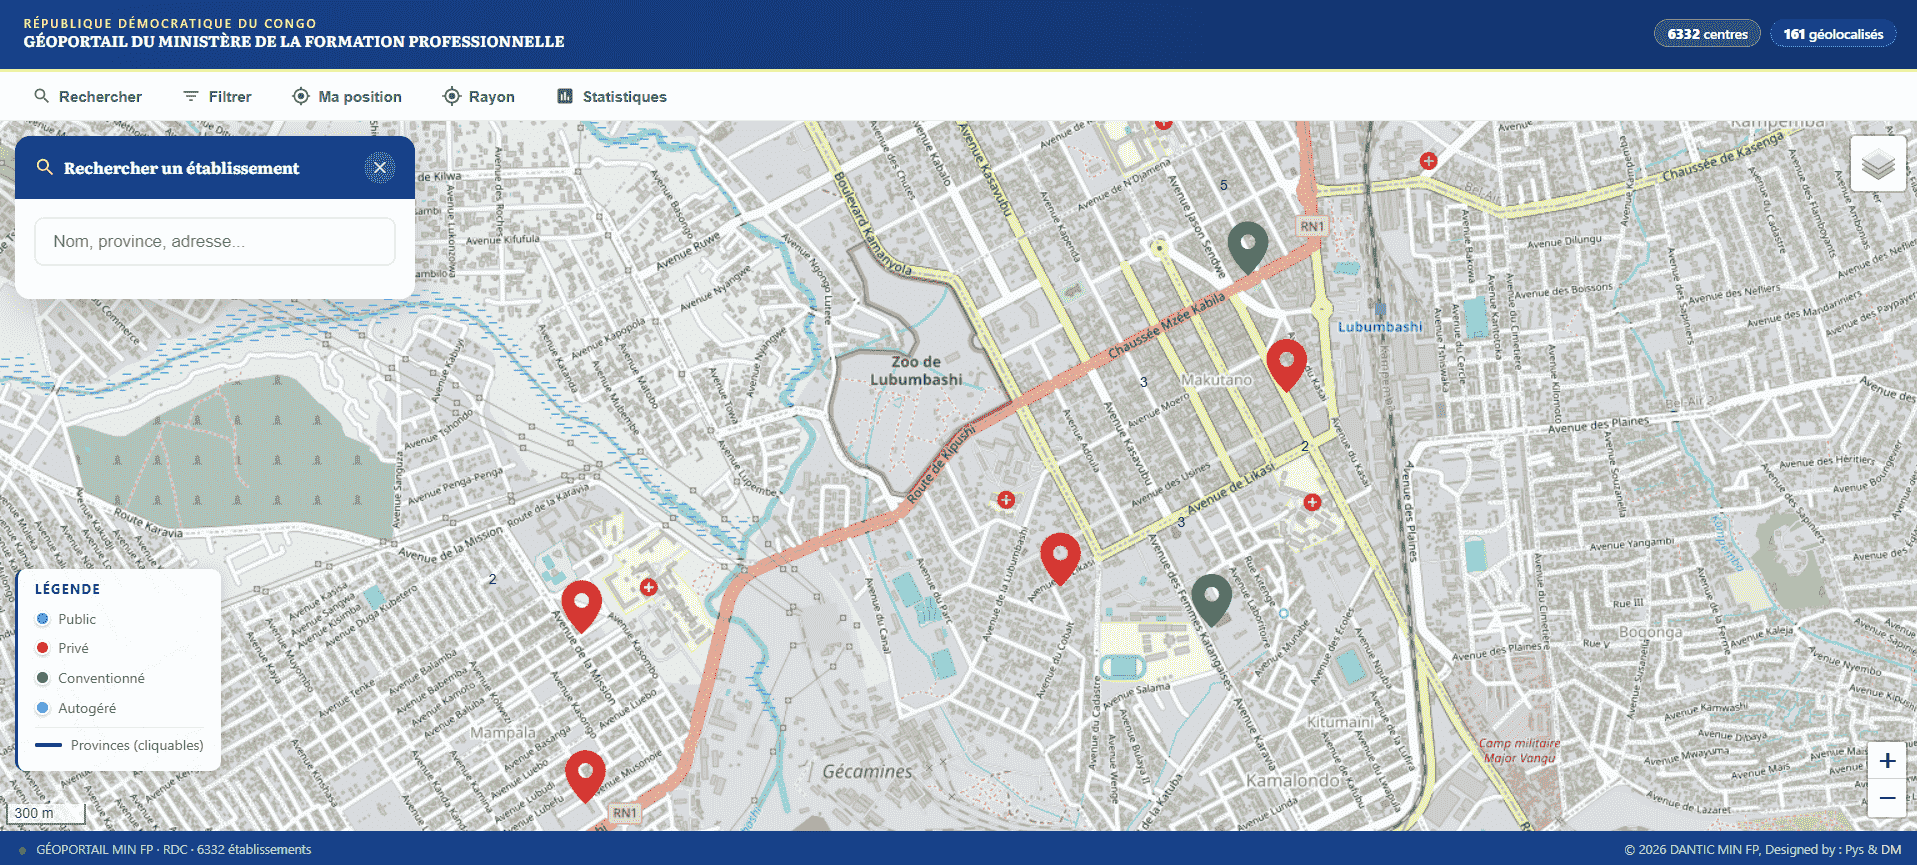Screen dimensions: 1917x865
Task: Select the grey marker on Chaussée Mzee Kabila
Action: [x=1248, y=246]
